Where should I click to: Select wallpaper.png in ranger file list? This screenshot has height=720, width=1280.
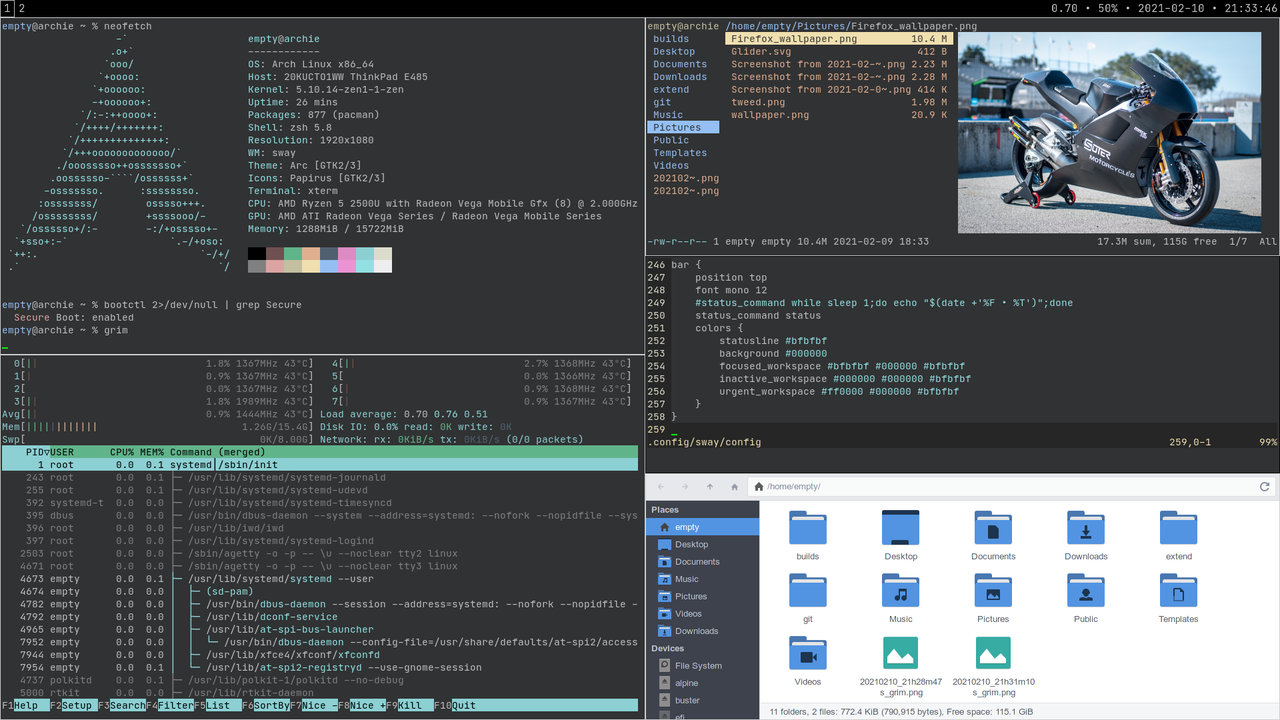tap(838, 115)
